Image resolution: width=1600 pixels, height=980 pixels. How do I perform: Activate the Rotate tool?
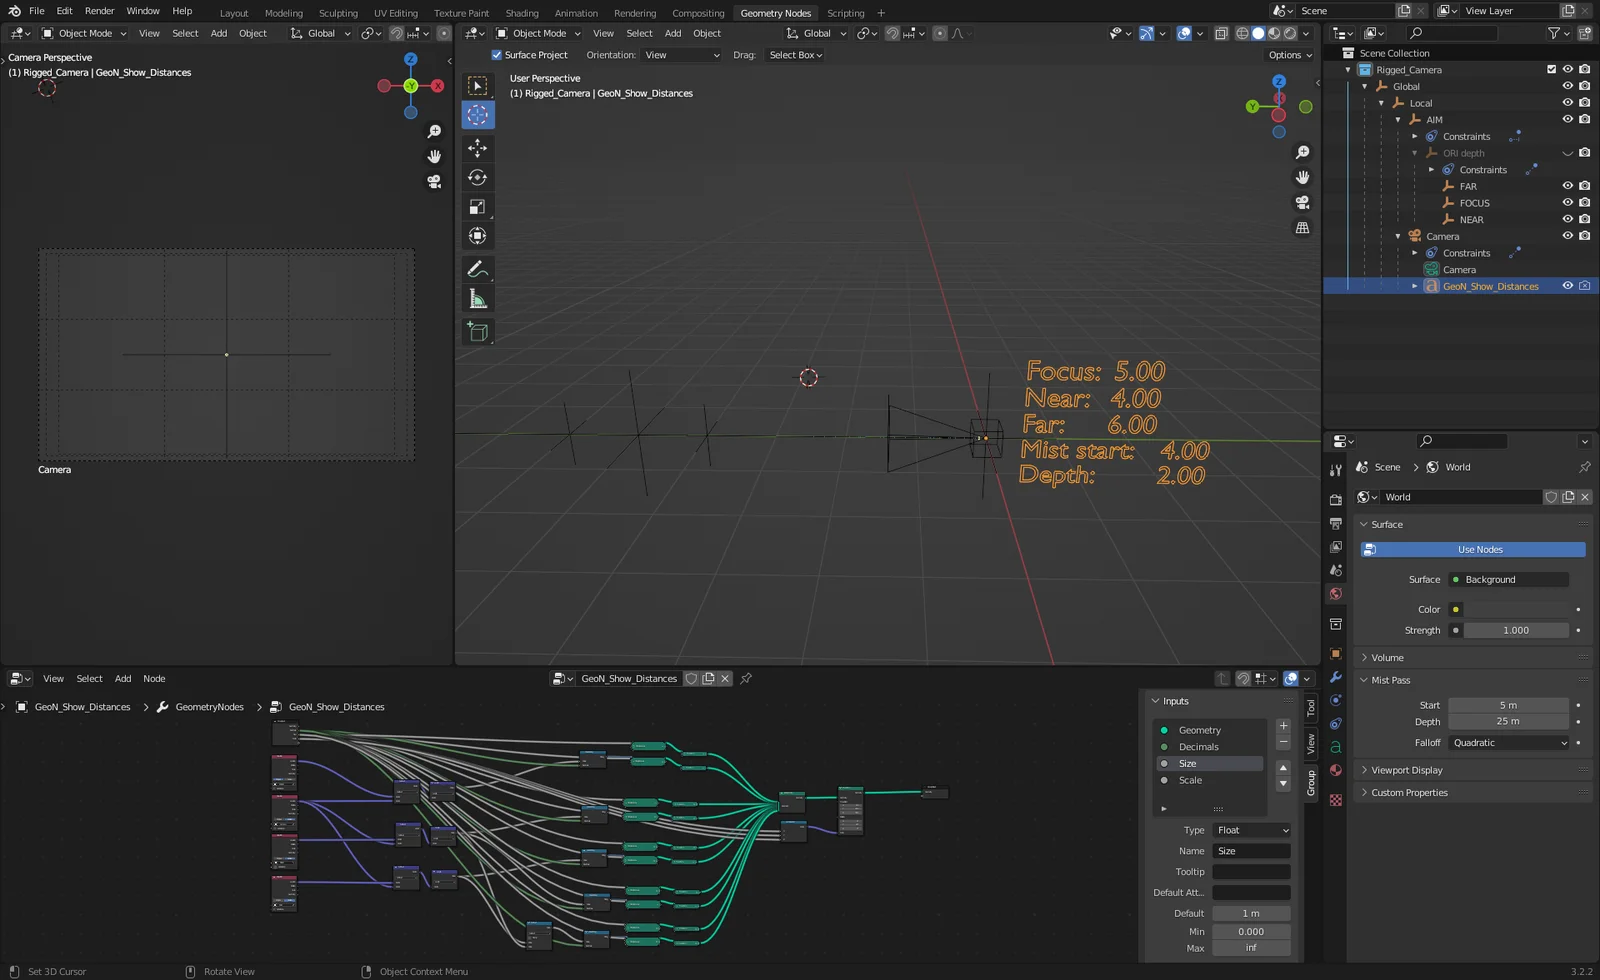pyautogui.click(x=477, y=177)
